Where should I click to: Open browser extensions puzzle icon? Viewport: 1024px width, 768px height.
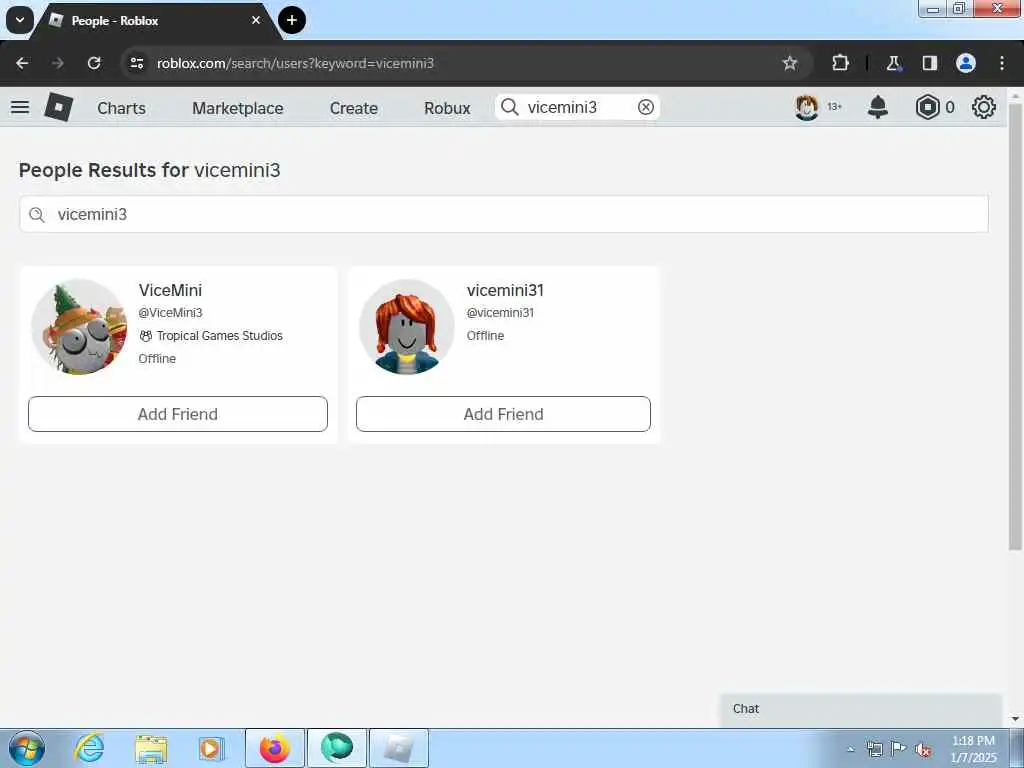tap(840, 63)
